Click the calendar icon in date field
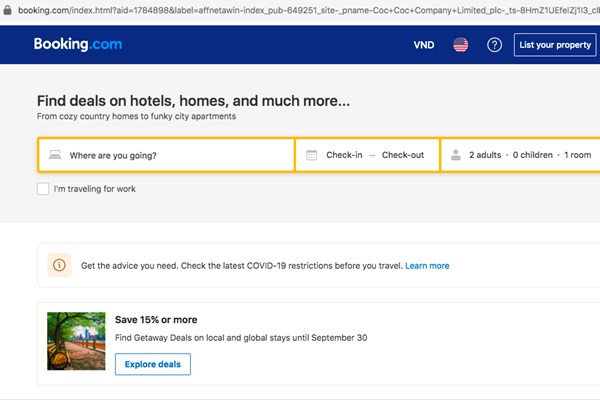 [311, 155]
